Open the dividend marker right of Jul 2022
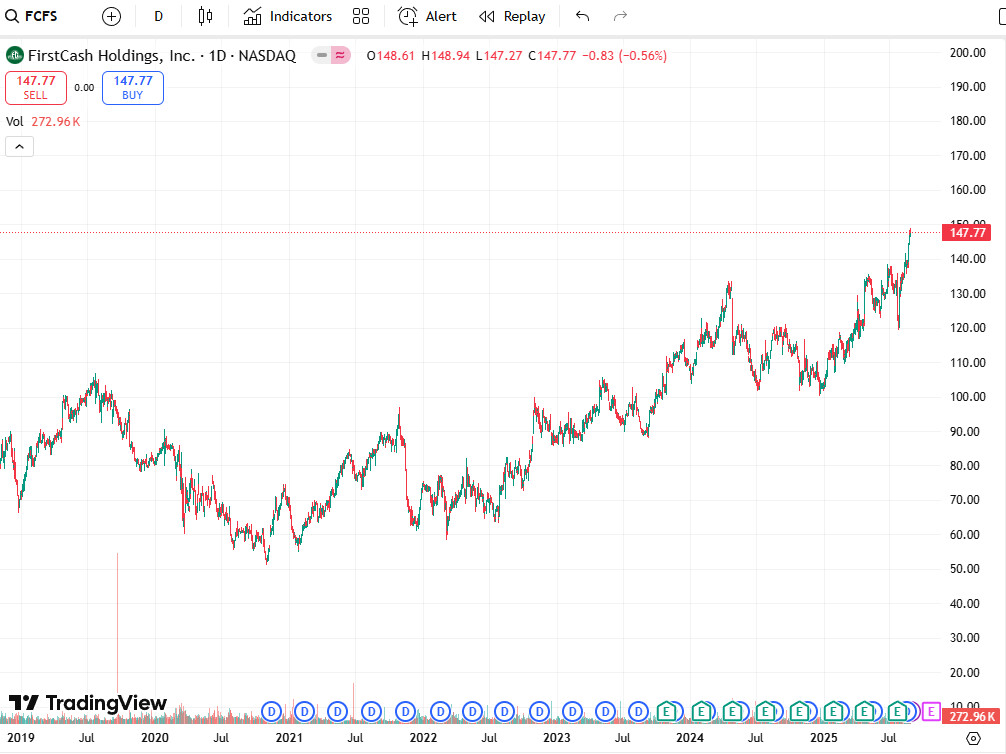The height and width of the screenshot is (754, 1006). click(x=505, y=712)
